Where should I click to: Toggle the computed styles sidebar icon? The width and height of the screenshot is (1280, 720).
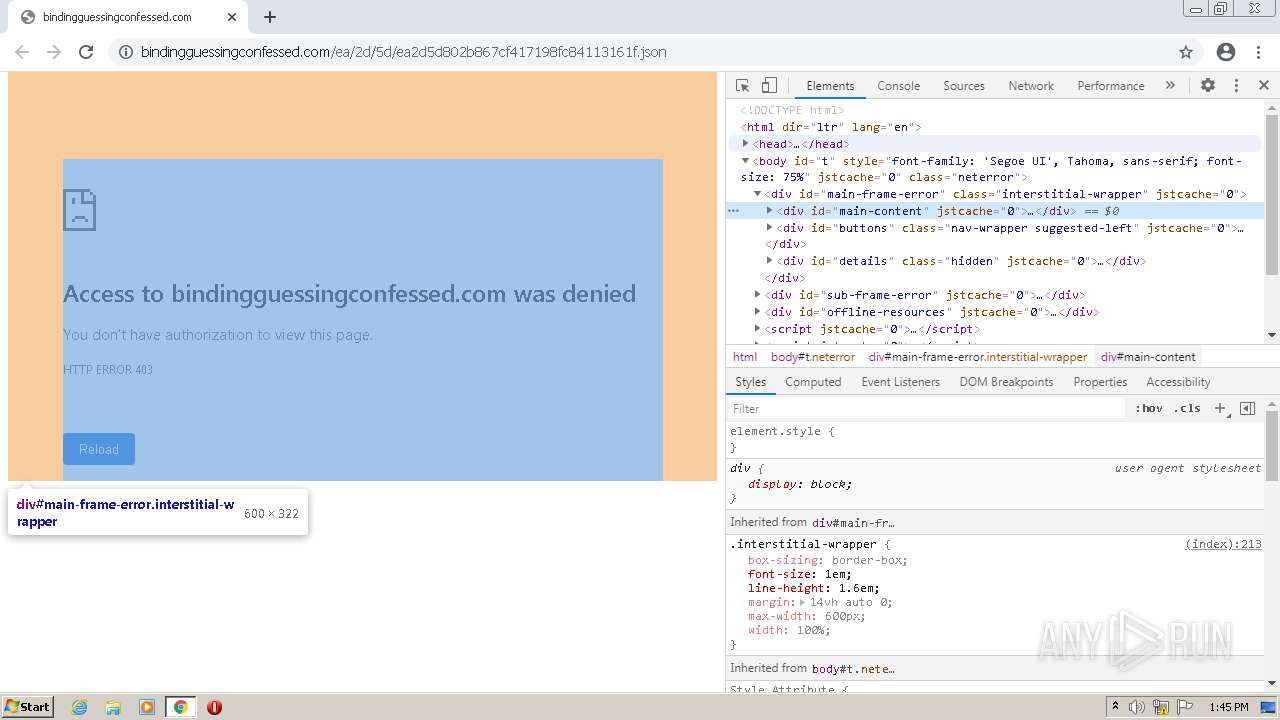(1247, 408)
